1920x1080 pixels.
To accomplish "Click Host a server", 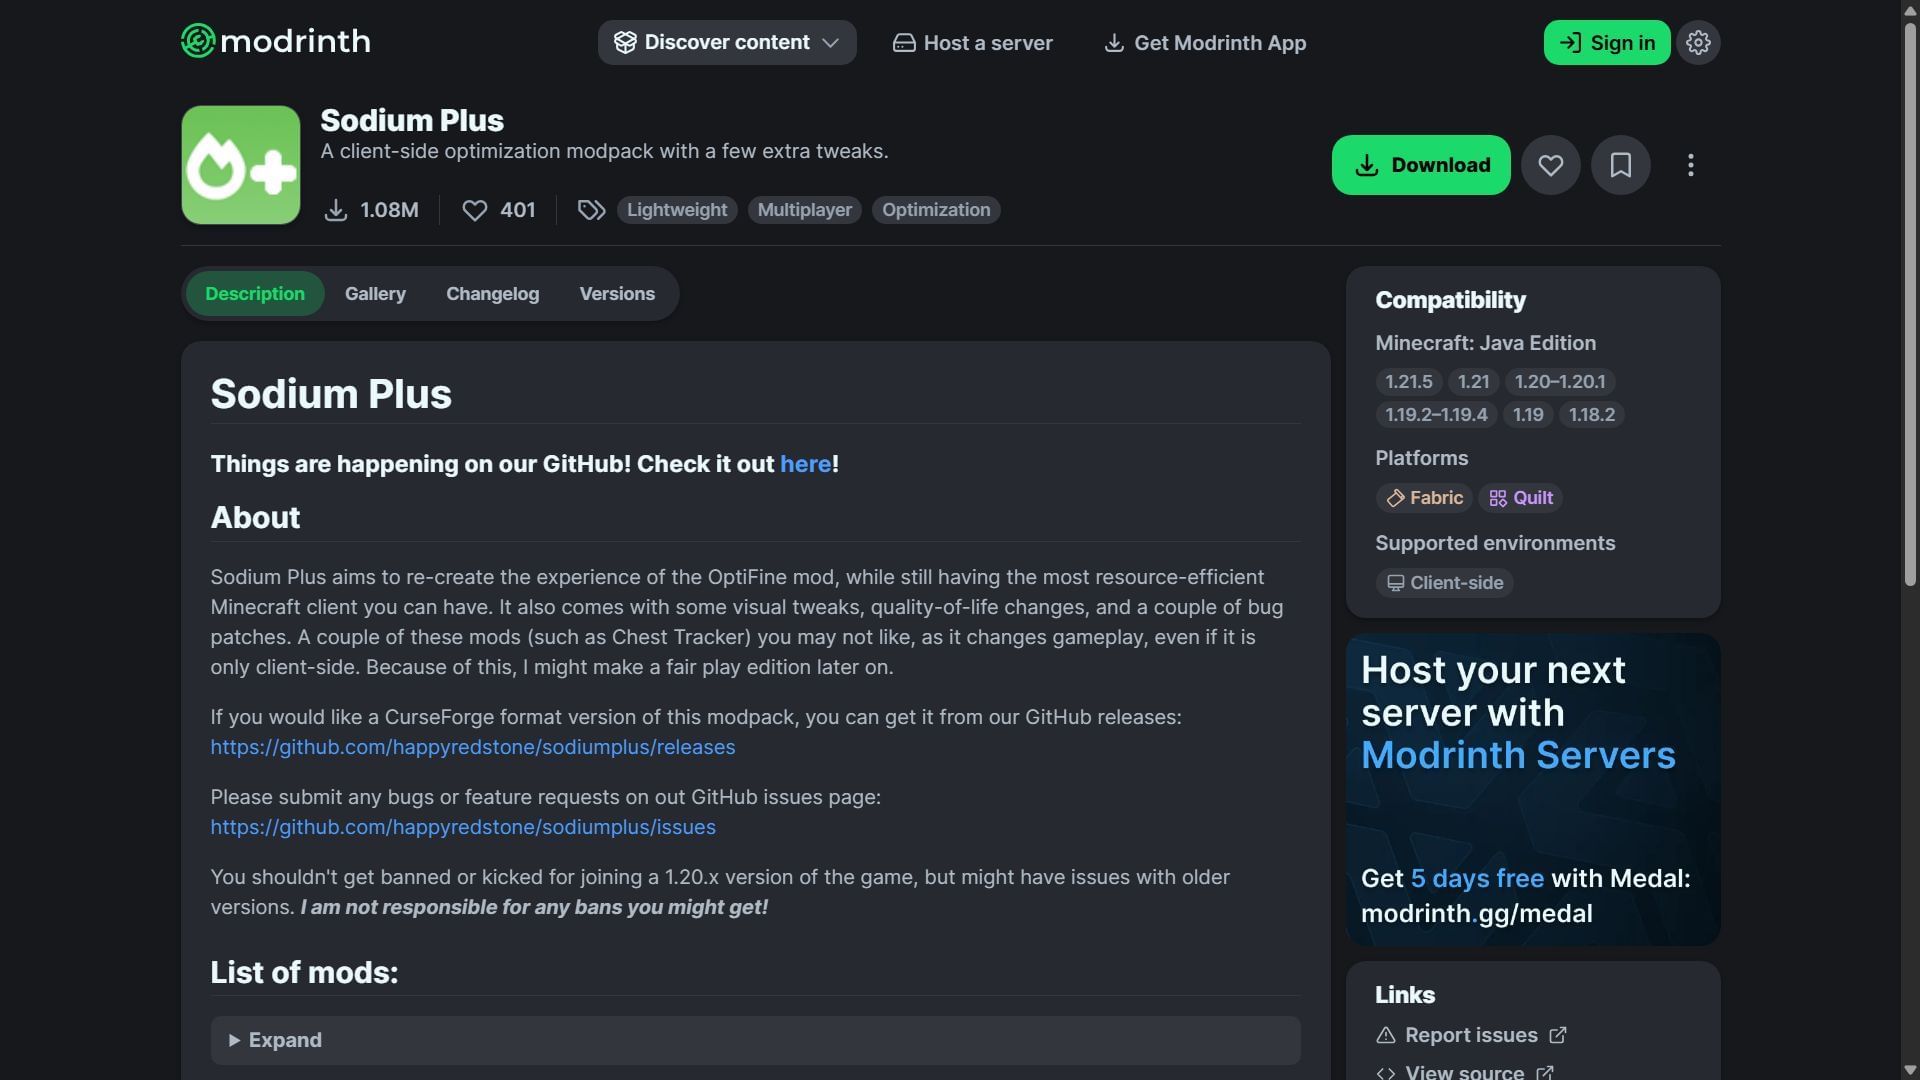I will (x=972, y=43).
